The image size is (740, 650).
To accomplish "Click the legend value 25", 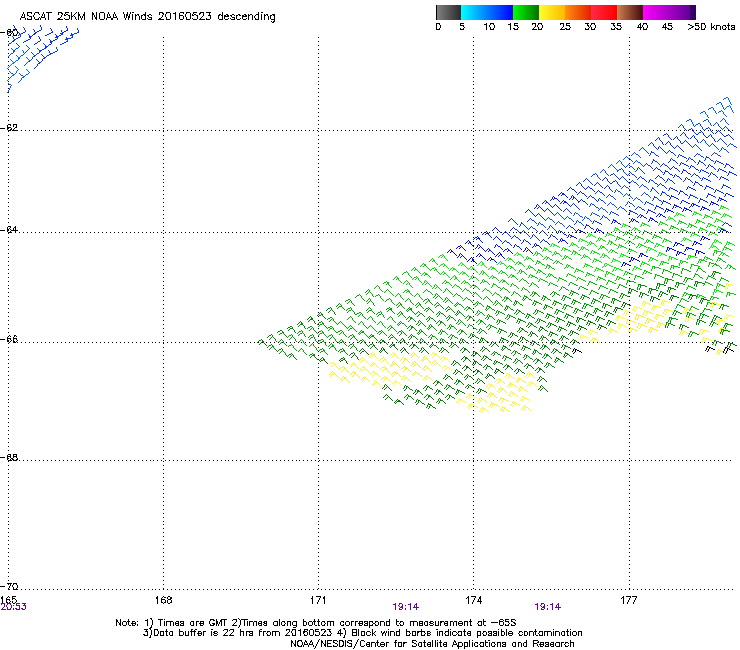I will (565, 27).
